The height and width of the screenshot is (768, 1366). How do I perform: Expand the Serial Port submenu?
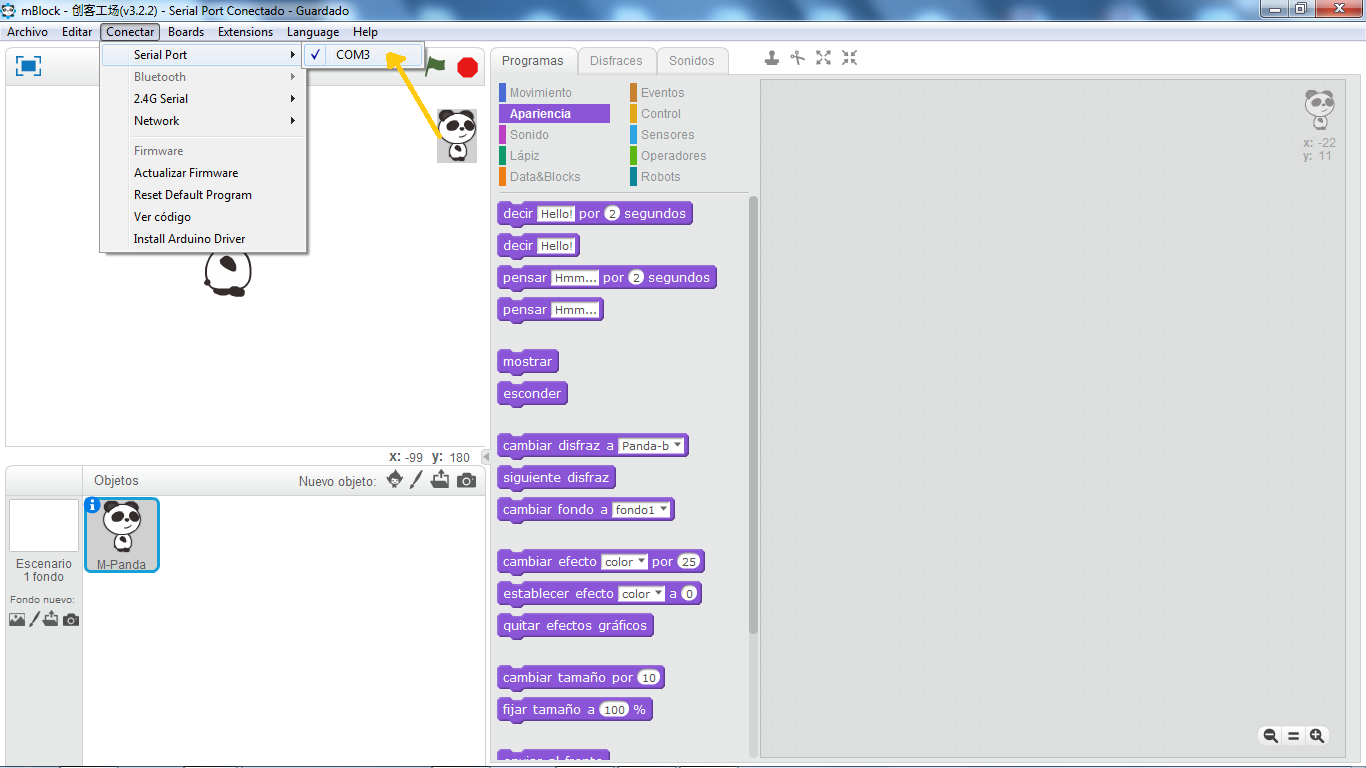(203, 55)
